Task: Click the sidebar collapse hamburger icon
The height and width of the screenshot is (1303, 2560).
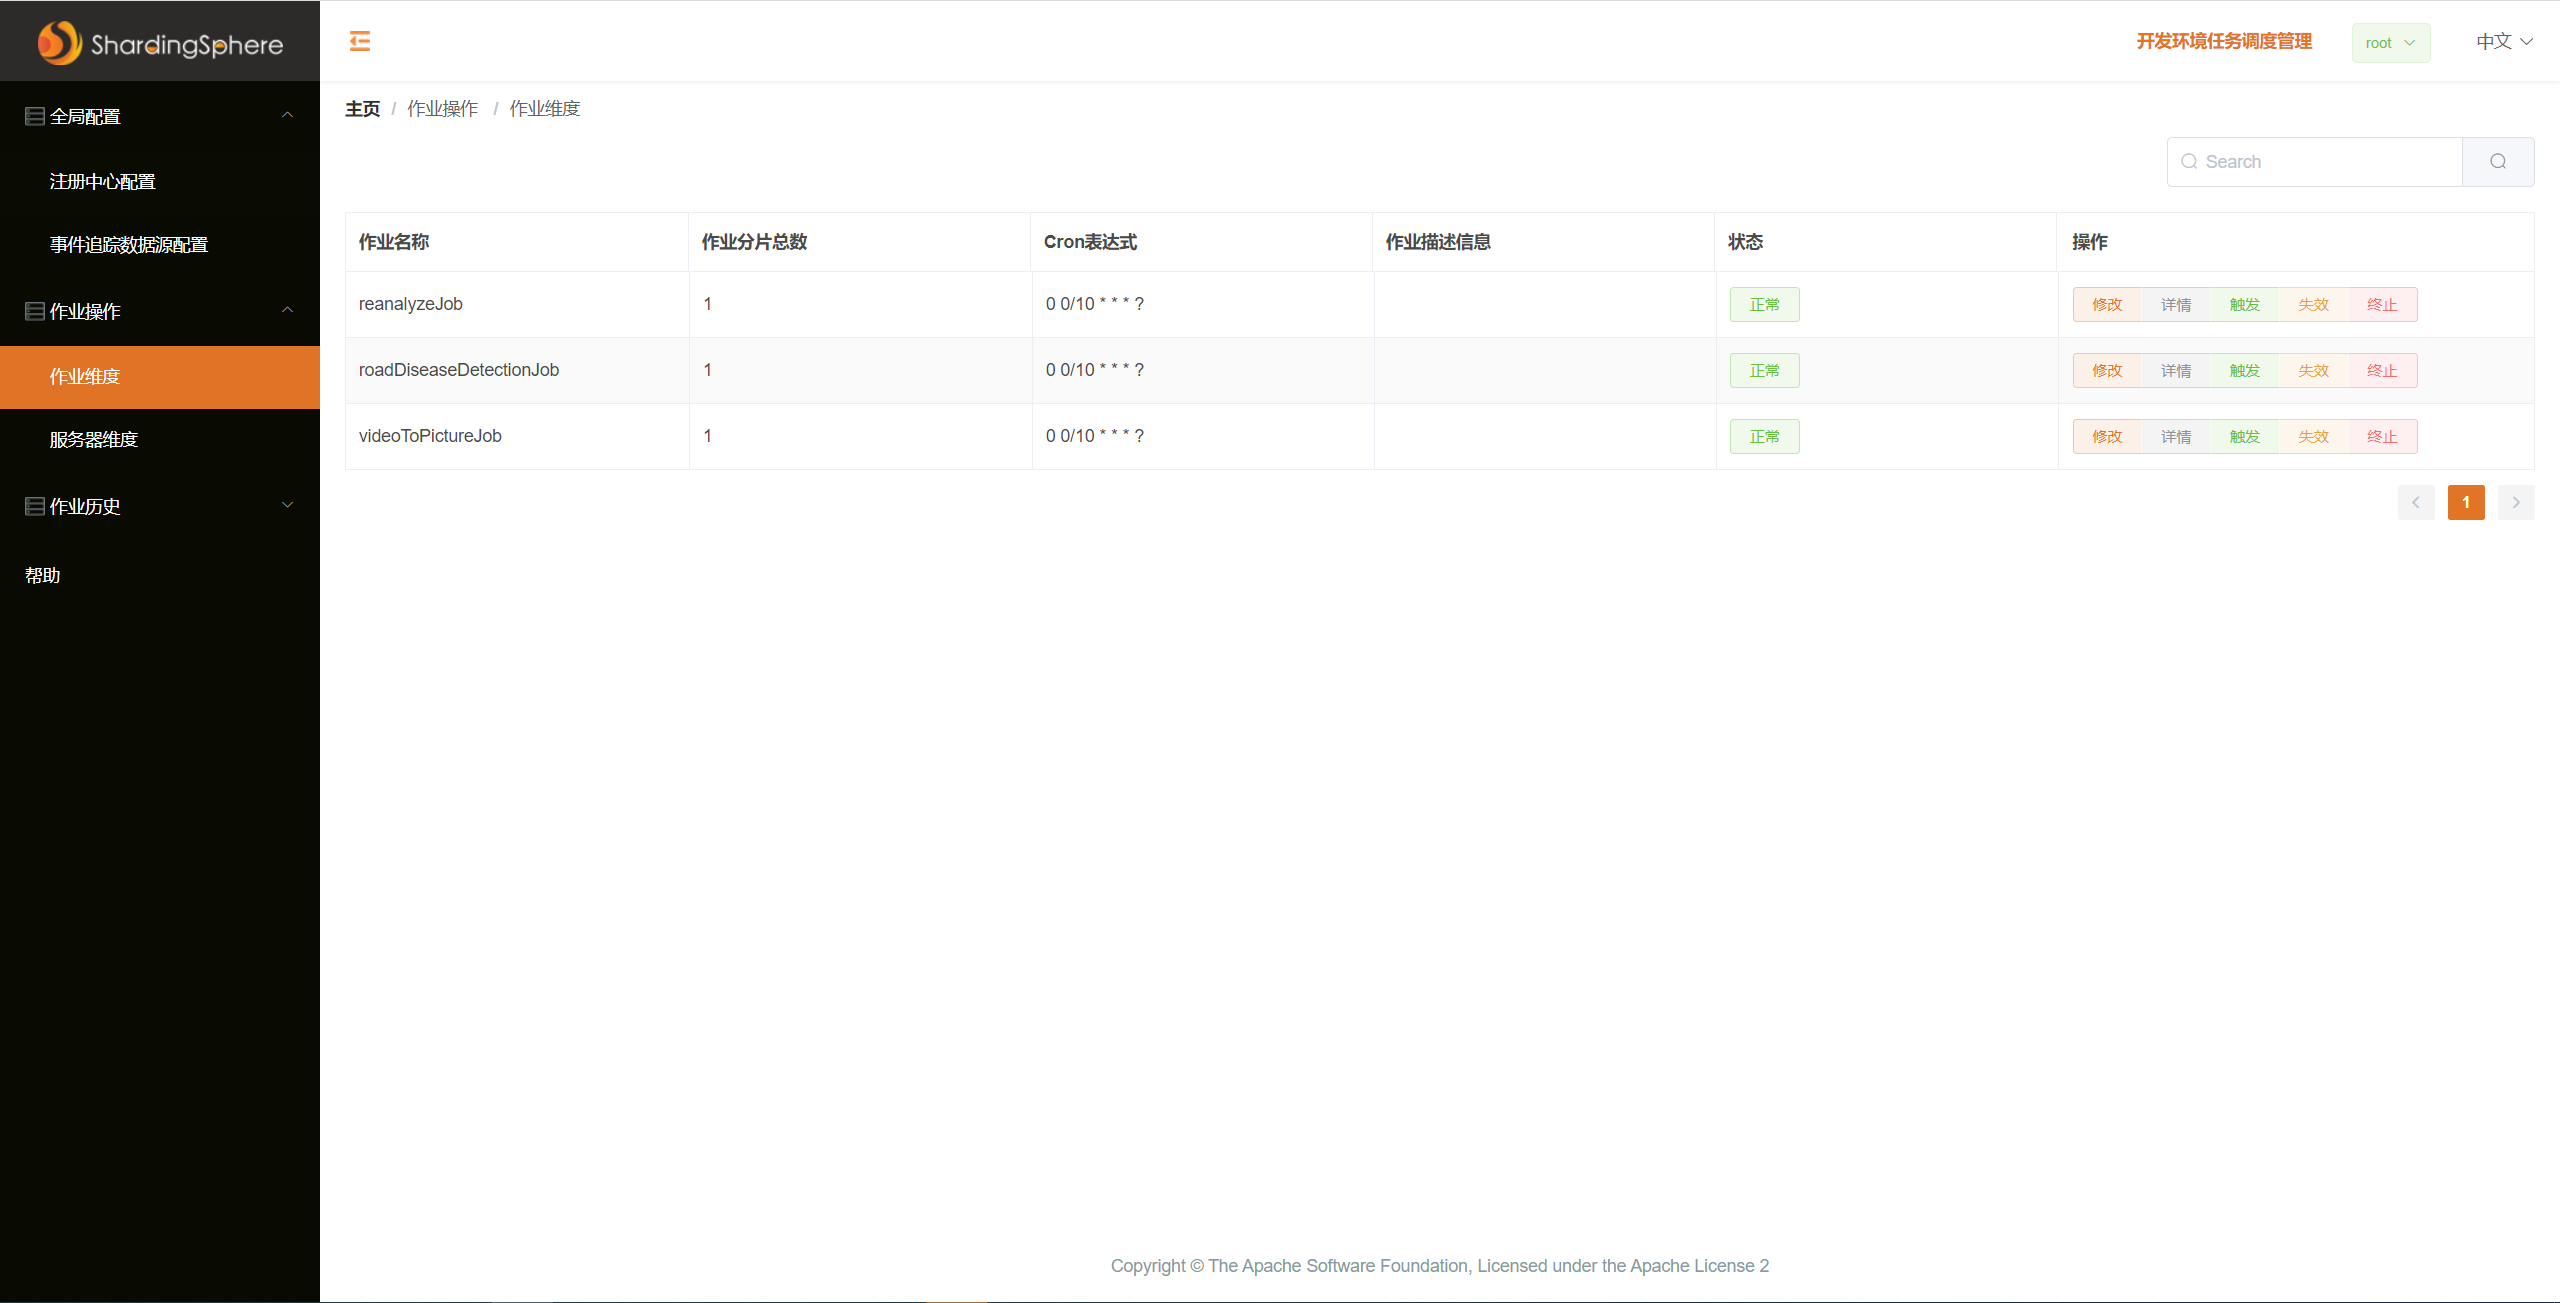Action: [x=359, y=41]
